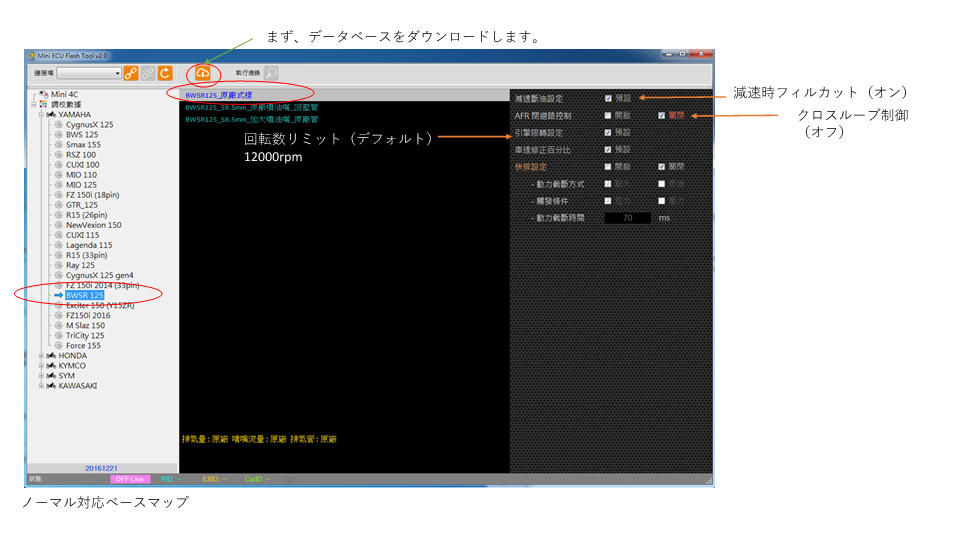Click database version 20161221 label

point(102,468)
